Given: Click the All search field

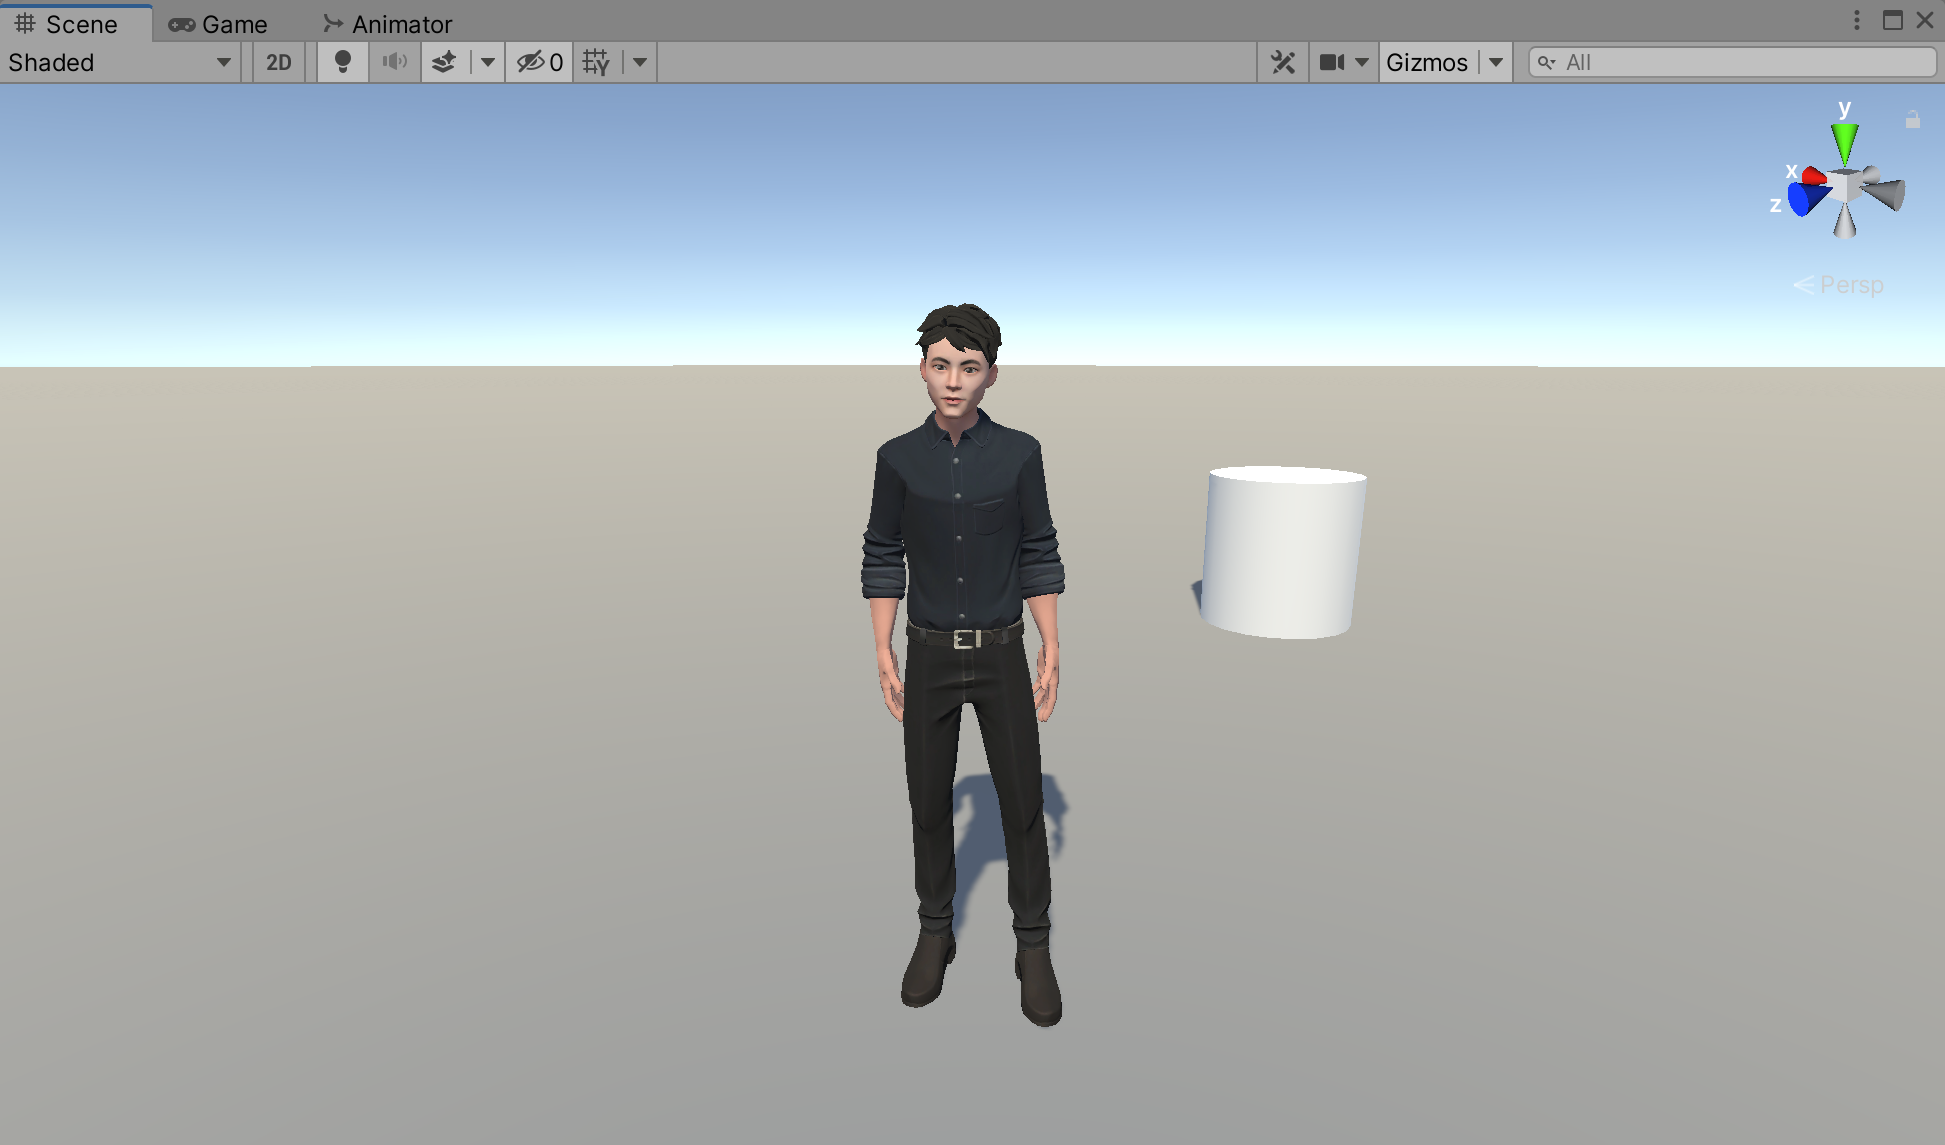Looking at the screenshot, I should [x=1730, y=62].
